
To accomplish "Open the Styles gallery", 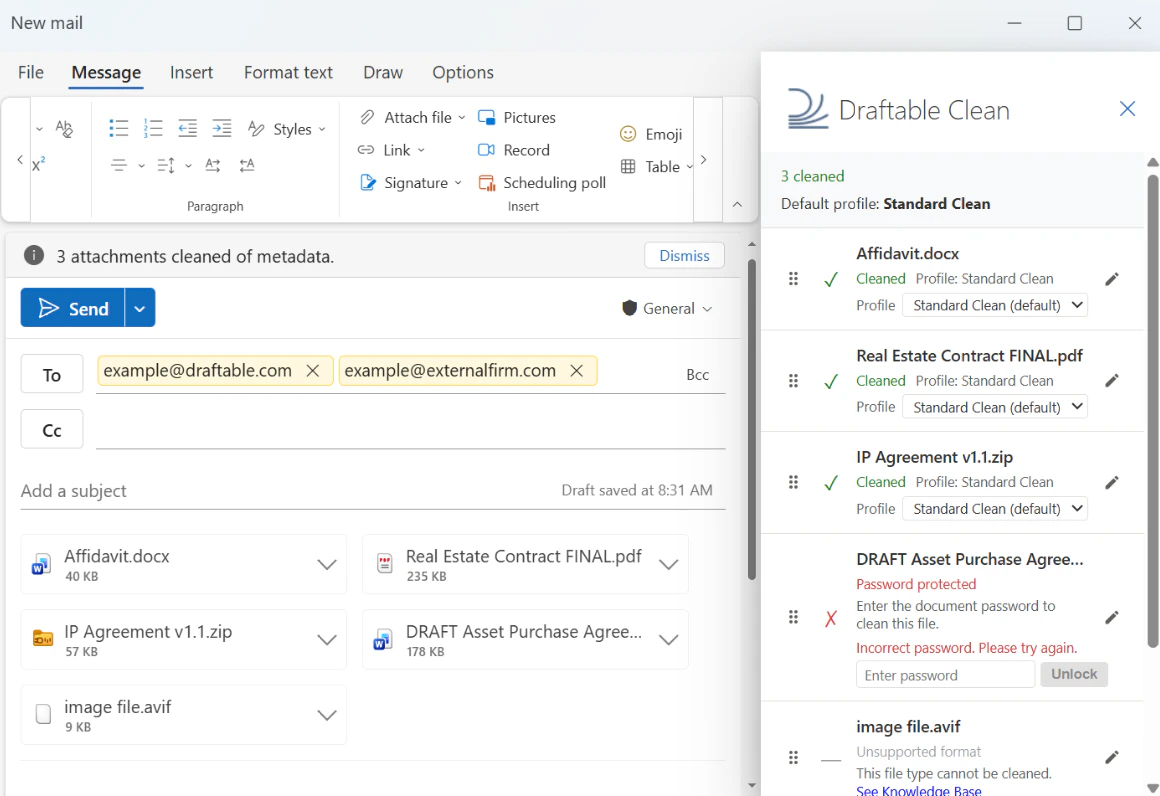I will coord(286,129).
